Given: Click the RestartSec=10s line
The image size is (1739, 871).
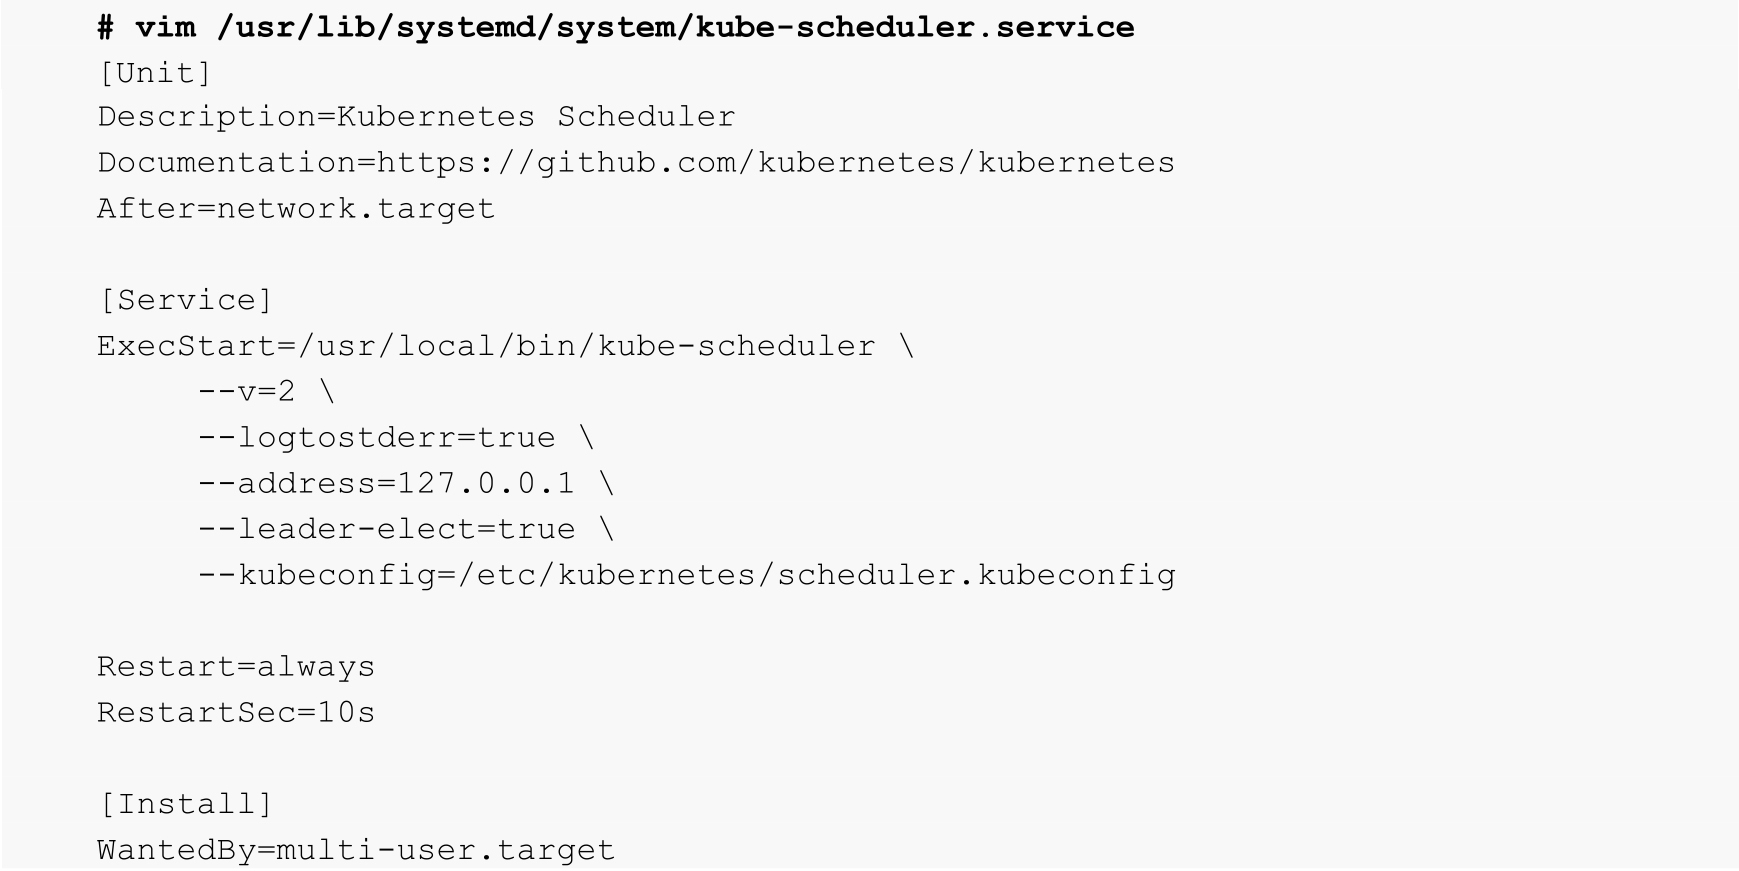Looking at the screenshot, I should tap(236, 713).
